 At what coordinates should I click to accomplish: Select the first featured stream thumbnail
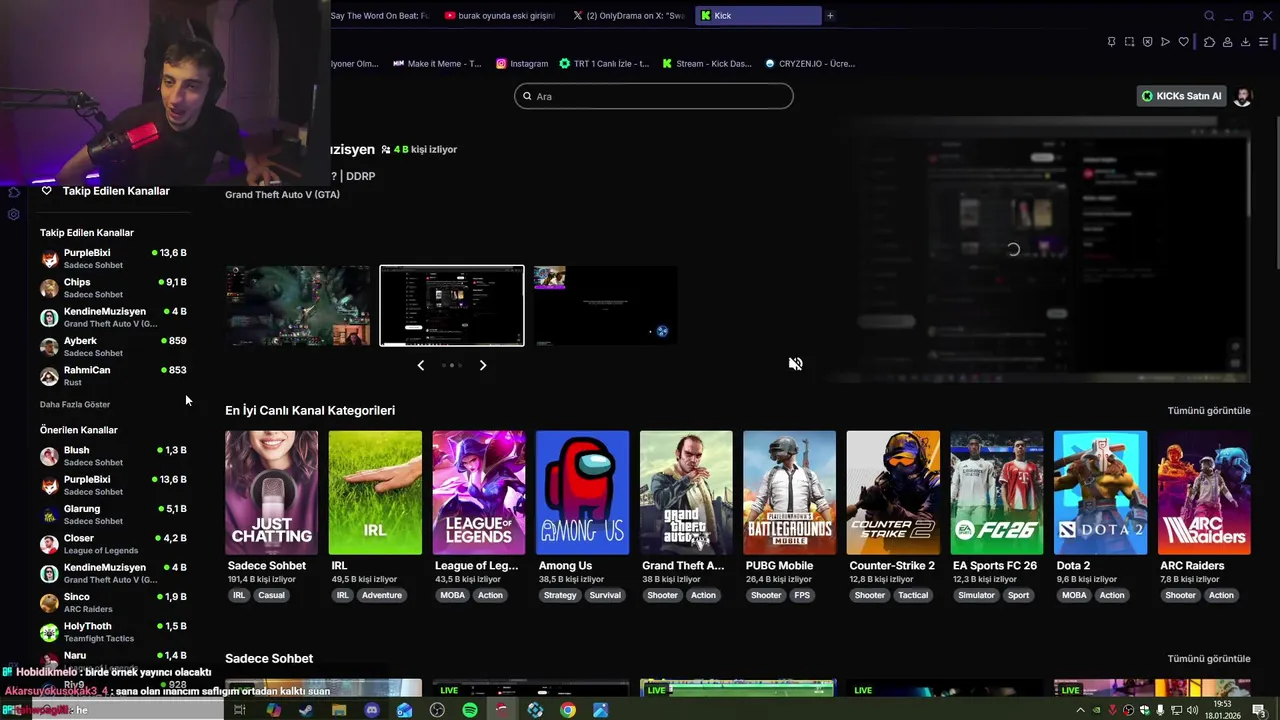point(298,306)
